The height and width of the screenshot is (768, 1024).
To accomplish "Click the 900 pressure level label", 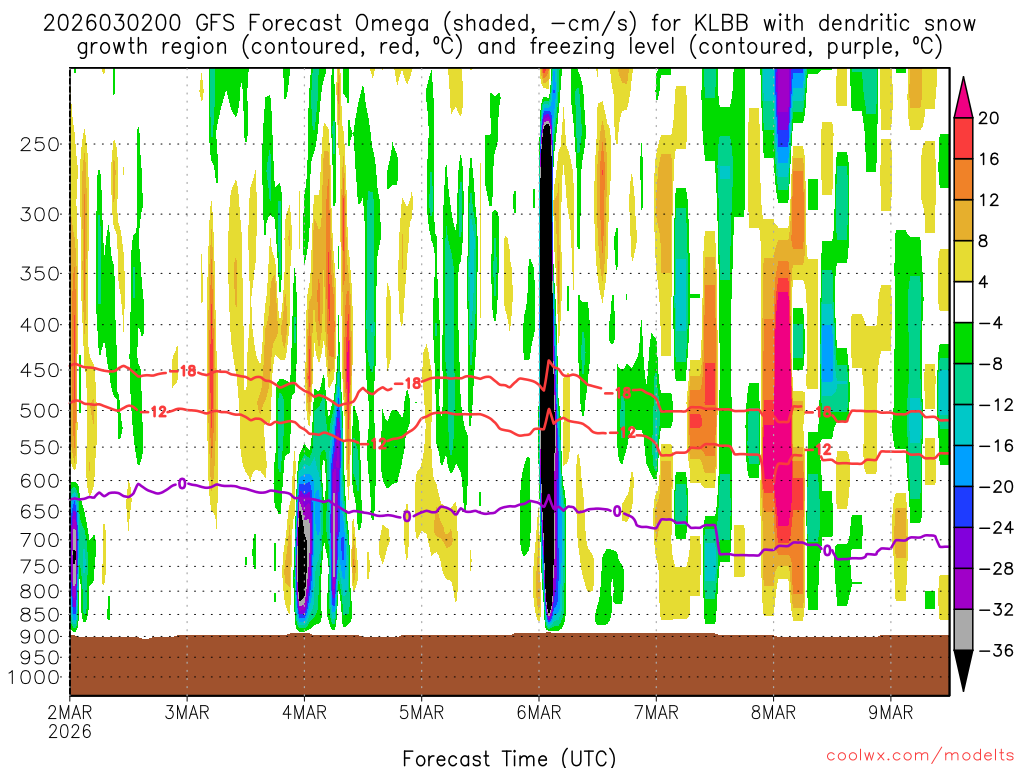I will (x=40, y=637).
